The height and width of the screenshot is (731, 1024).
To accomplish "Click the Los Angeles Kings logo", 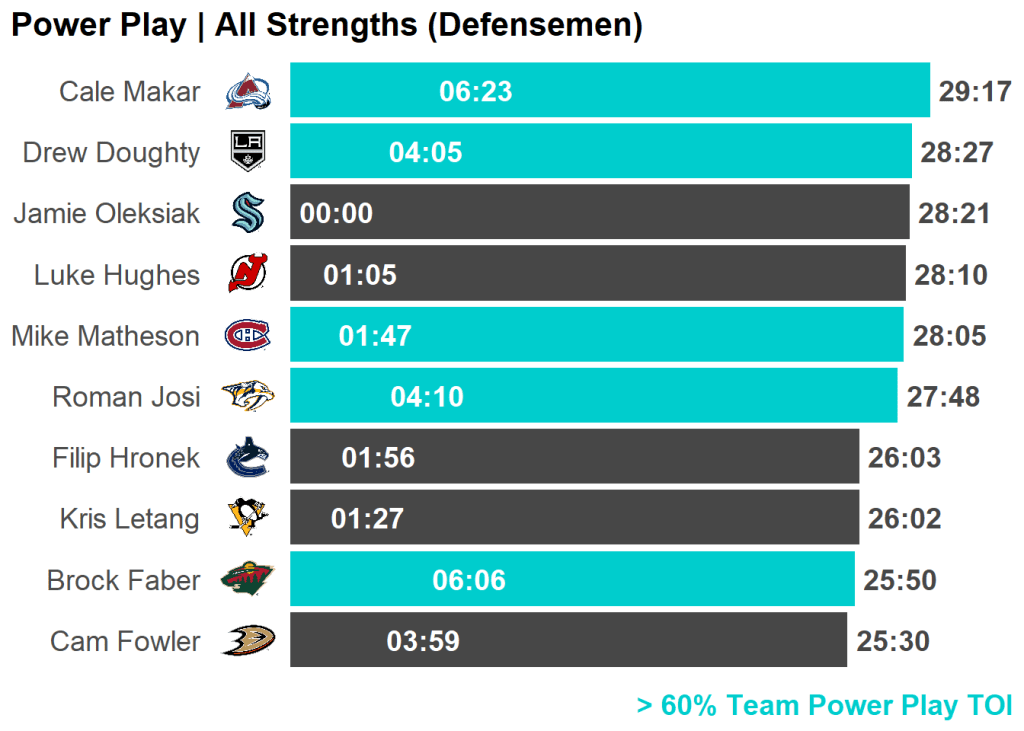I will point(247,152).
